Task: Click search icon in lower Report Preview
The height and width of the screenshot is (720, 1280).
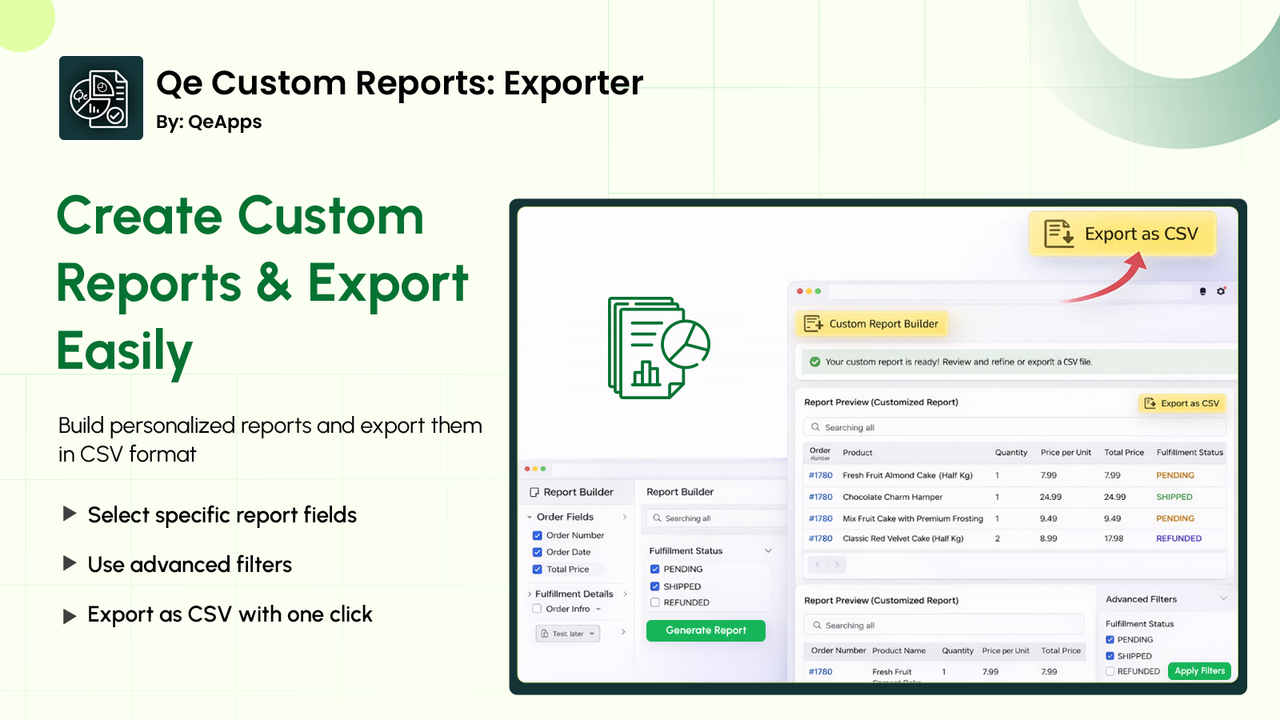Action: click(816, 625)
